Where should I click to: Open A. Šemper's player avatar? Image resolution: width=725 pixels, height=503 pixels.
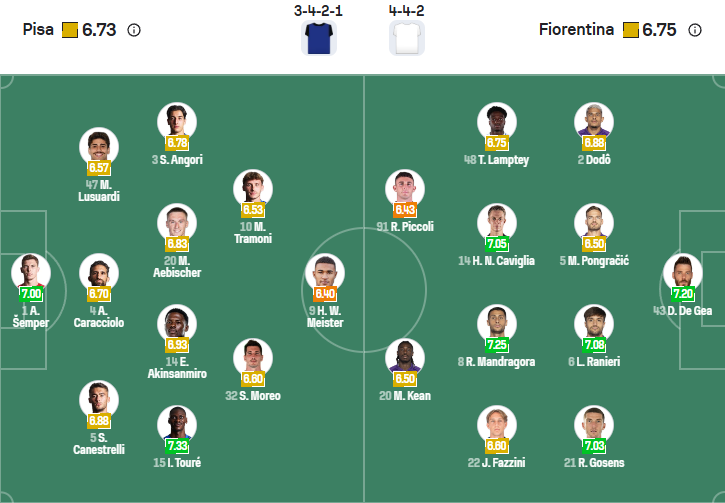coord(30,272)
